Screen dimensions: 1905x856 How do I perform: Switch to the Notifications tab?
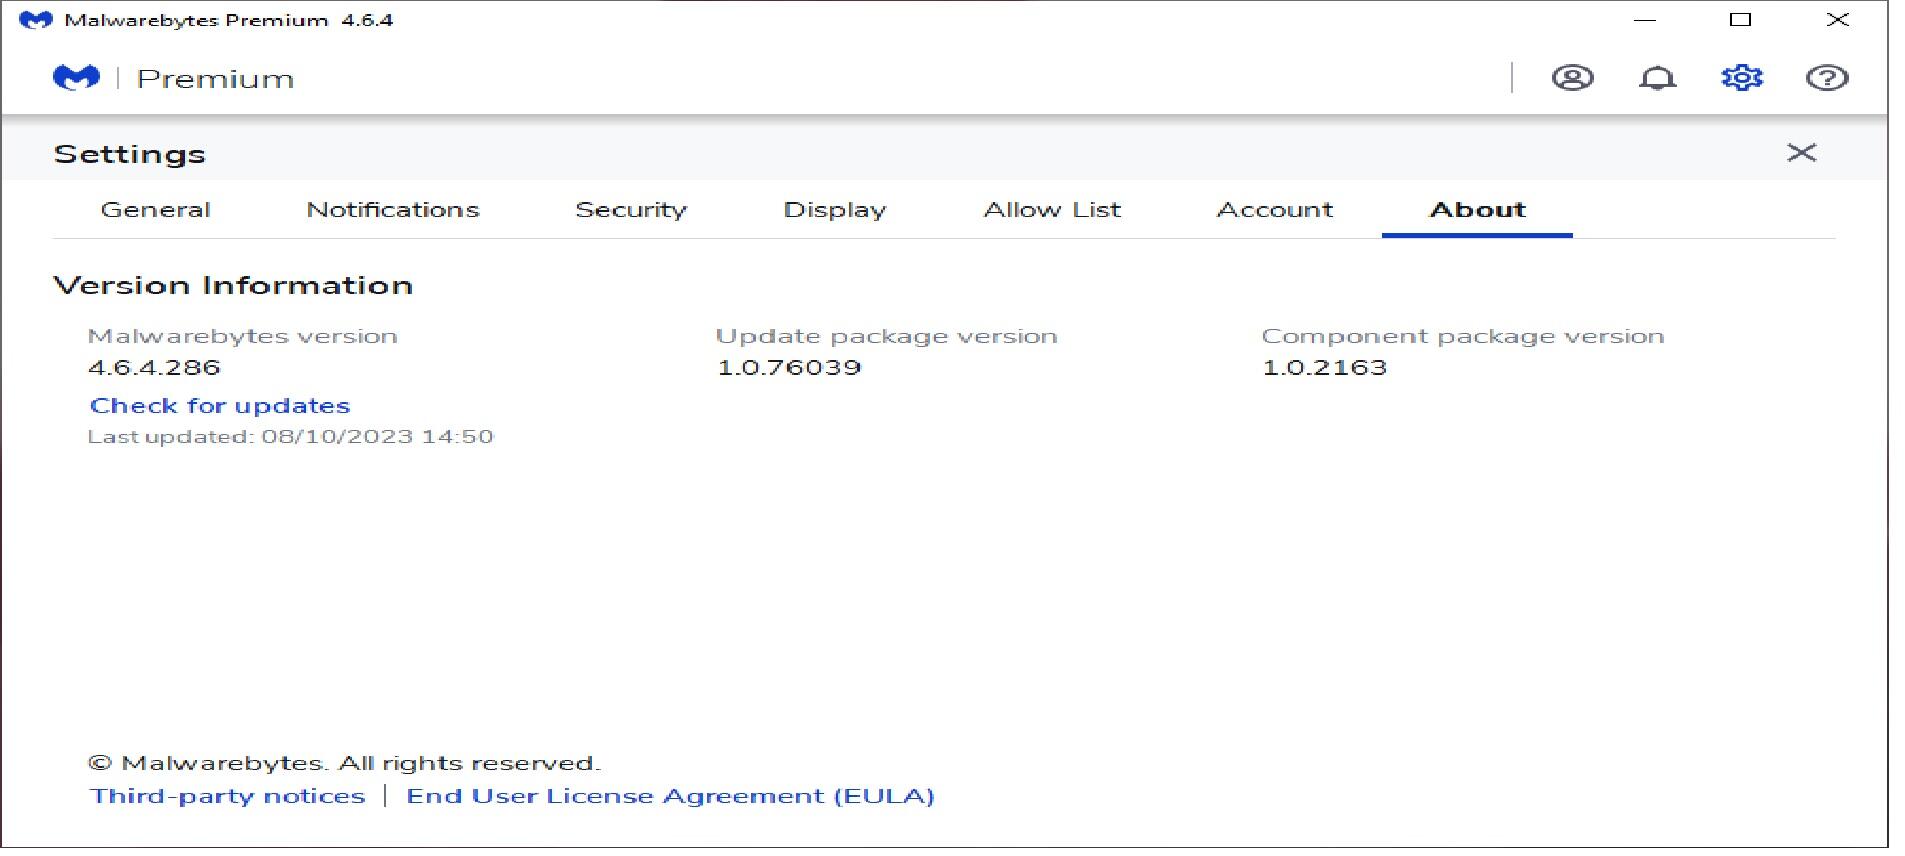(392, 210)
